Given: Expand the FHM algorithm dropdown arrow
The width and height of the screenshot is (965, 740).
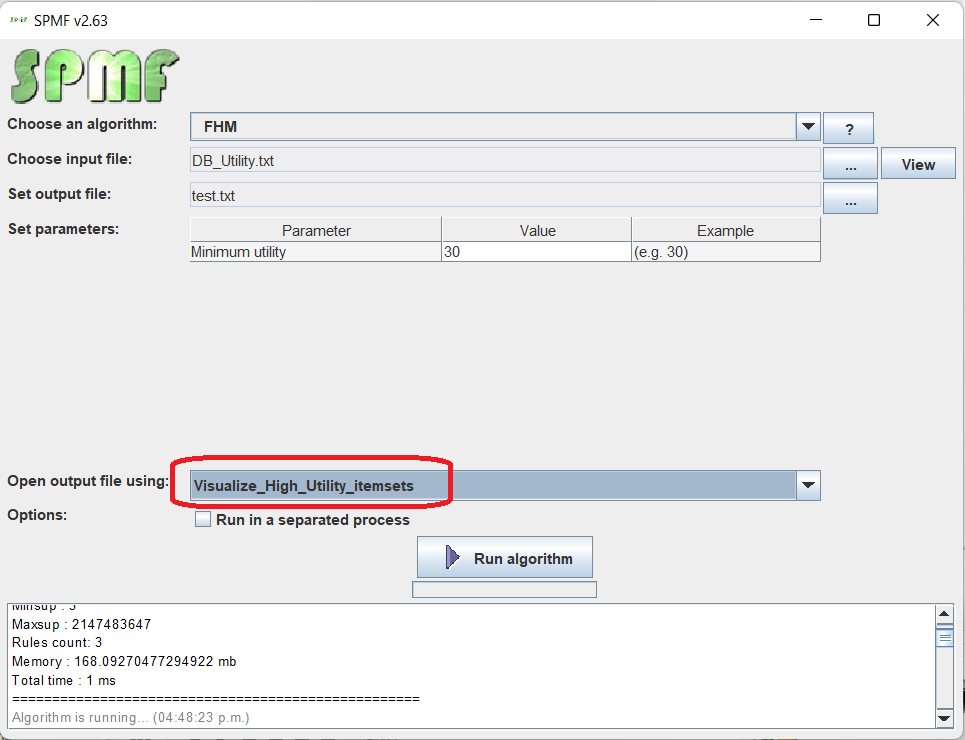Looking at the screenshot, I should tap(808, 127).
